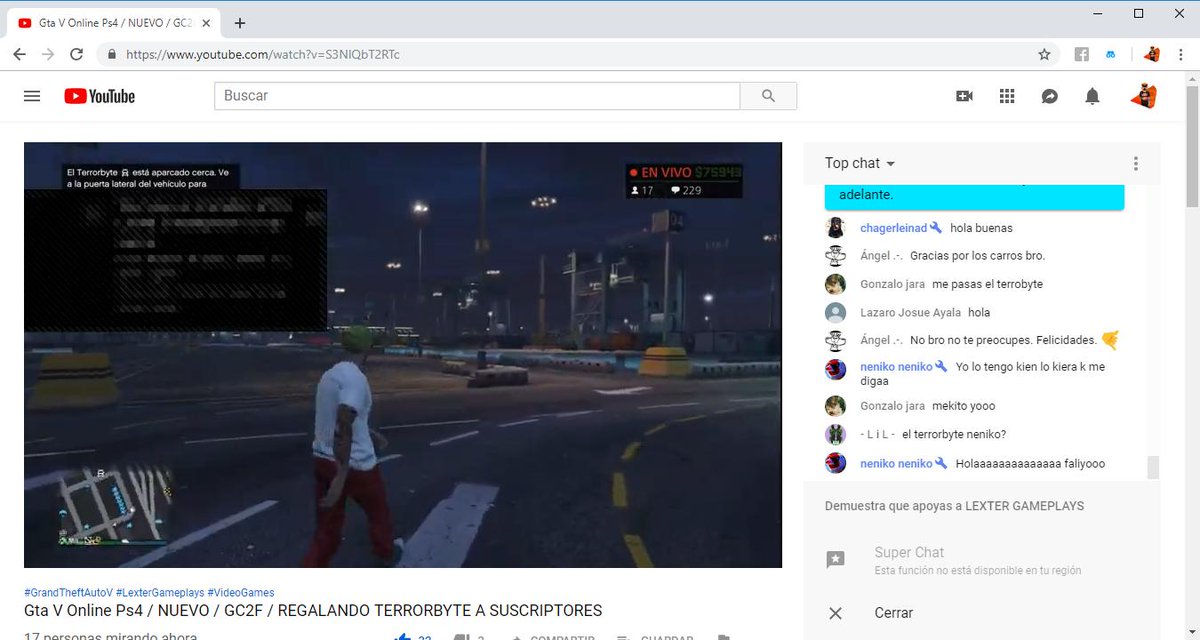Open the messages share bubble icon
The width and height of the screenshot is (1200, 640).
coord(1050,96)
